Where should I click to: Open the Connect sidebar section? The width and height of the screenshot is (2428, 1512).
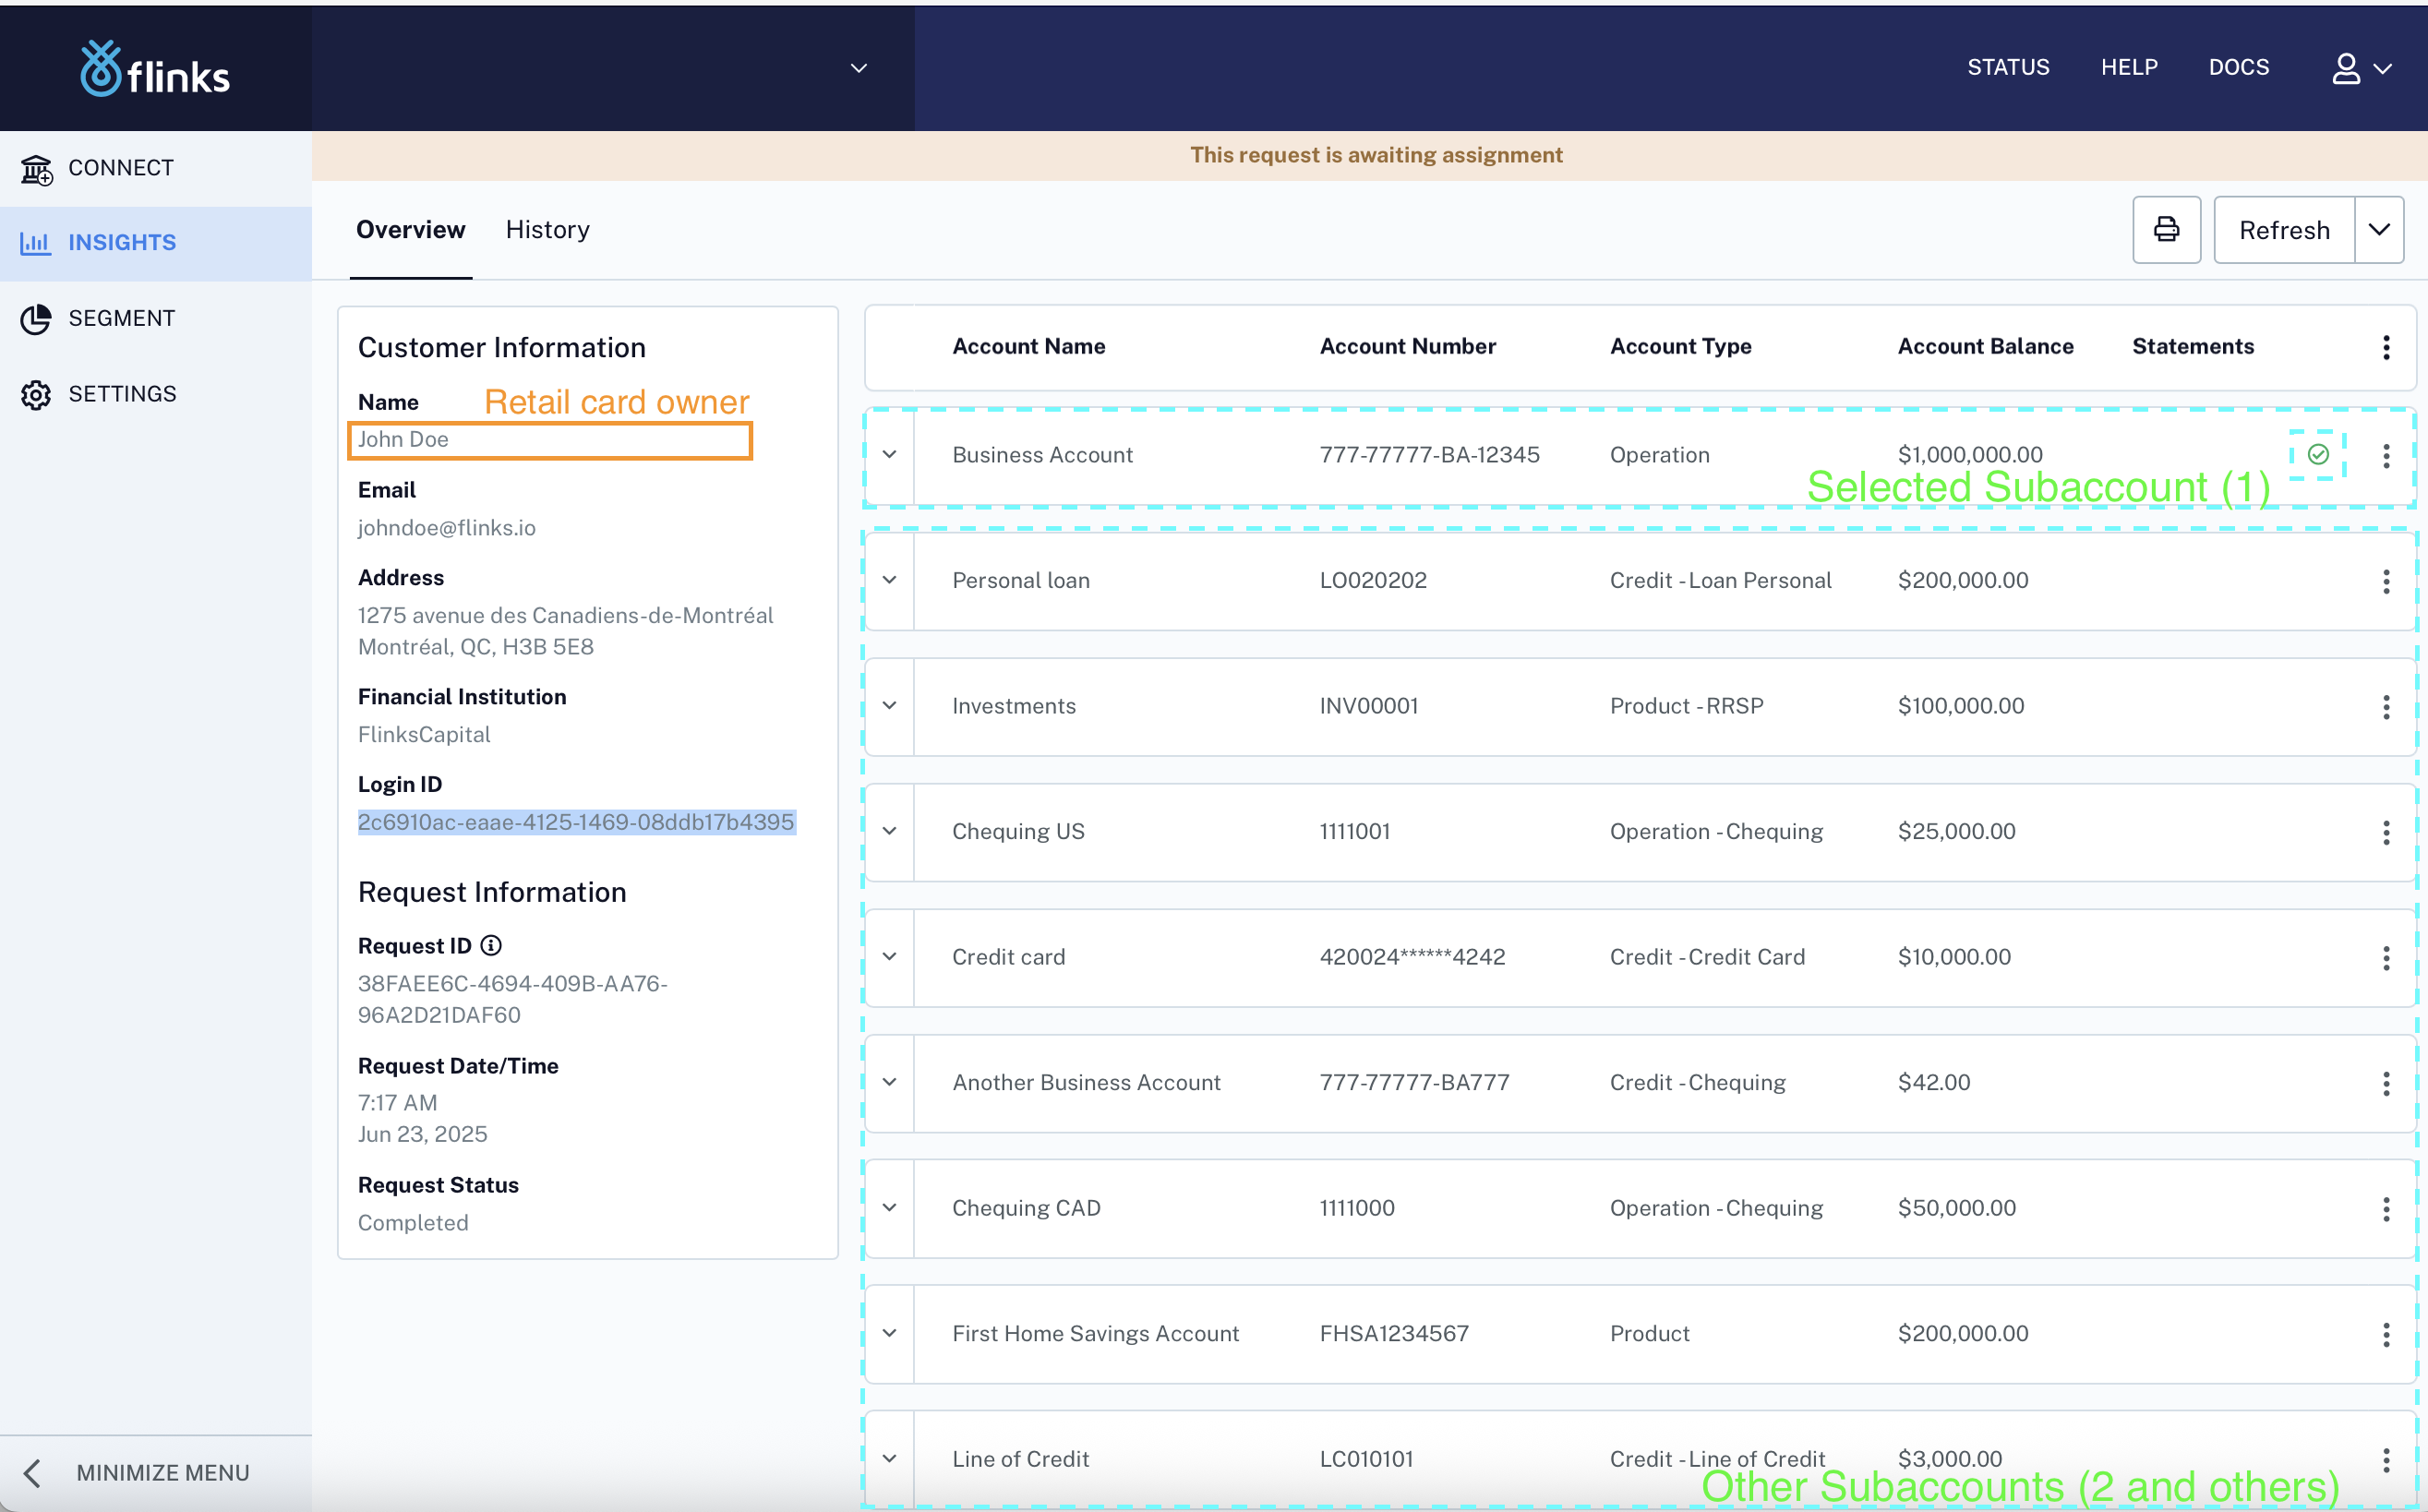pos(120,168)
